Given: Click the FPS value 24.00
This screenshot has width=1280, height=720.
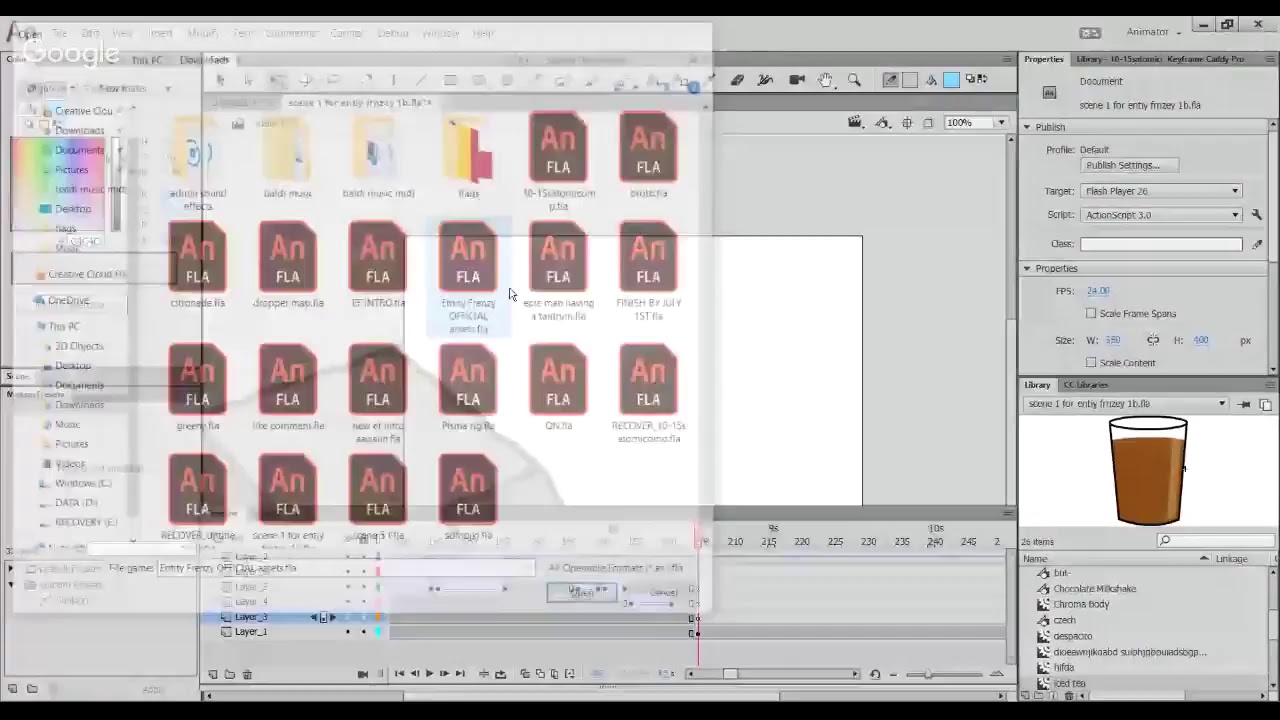Looking at the screenshot, I should click(x=1098, y=291).
